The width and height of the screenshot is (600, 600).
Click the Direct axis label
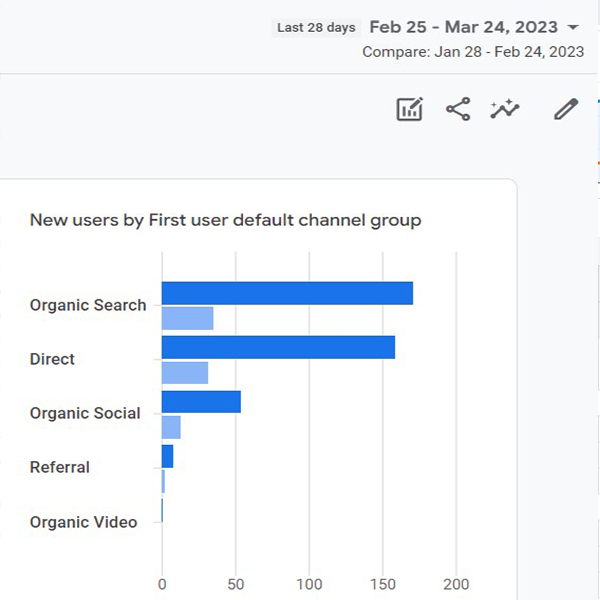52,359
